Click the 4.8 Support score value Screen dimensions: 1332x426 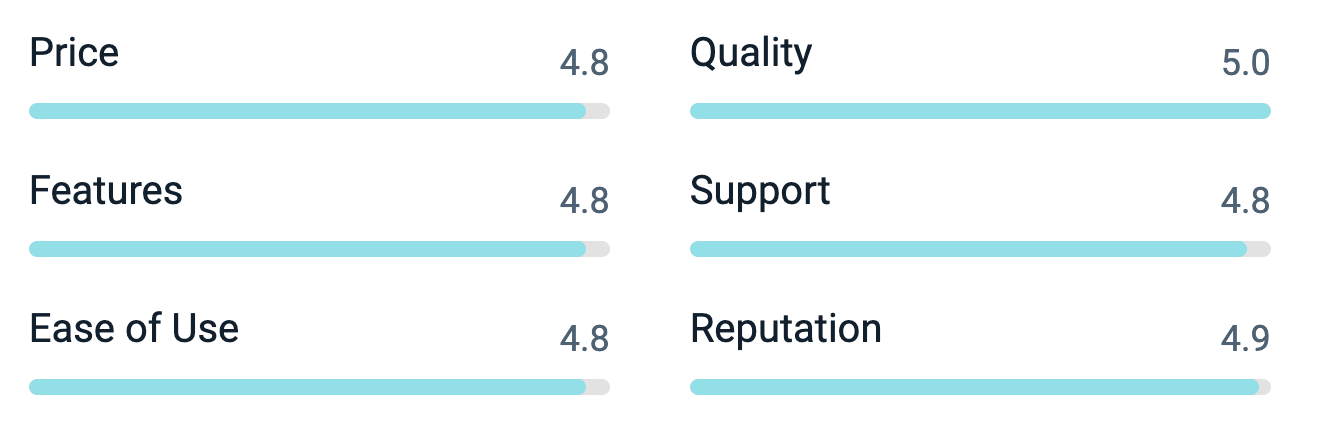pos(1245,201)
